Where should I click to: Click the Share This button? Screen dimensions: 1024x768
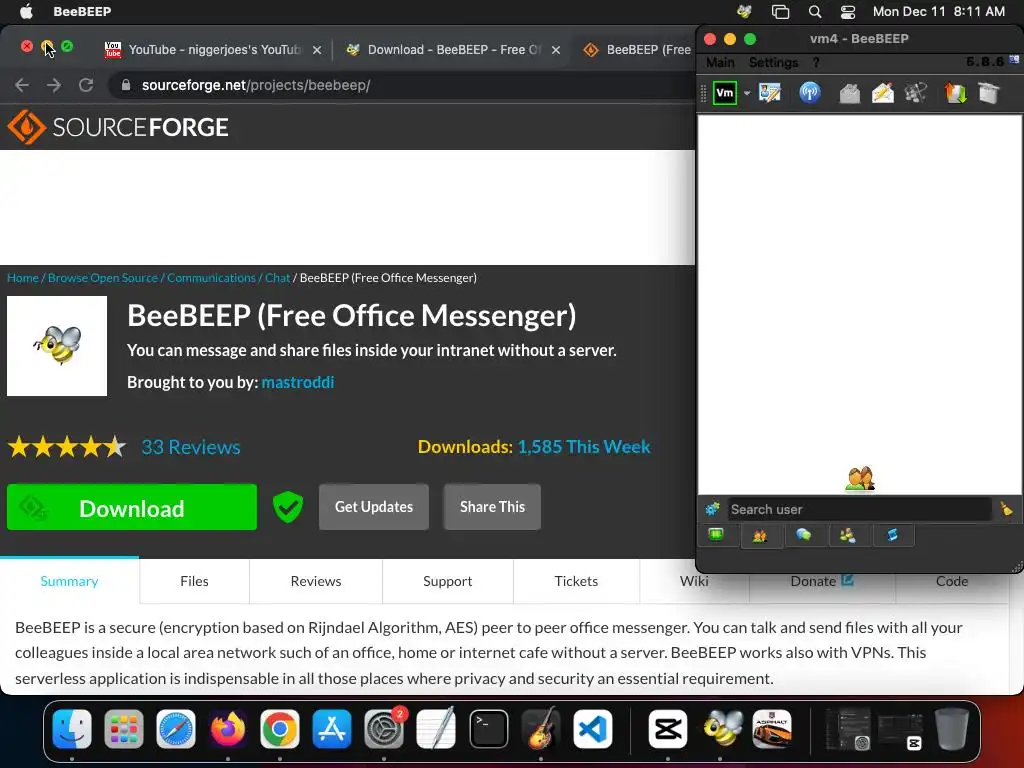(492, 507)
